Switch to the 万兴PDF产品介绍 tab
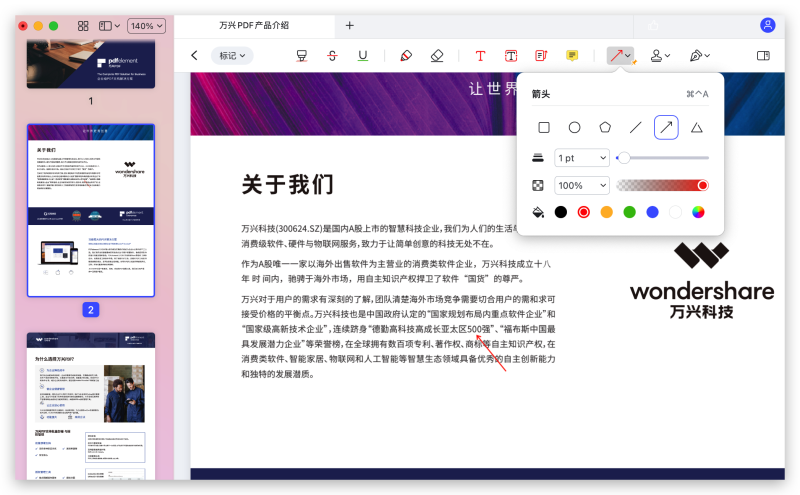The height and width of the screenshot is (495, 800). [254, 25]
